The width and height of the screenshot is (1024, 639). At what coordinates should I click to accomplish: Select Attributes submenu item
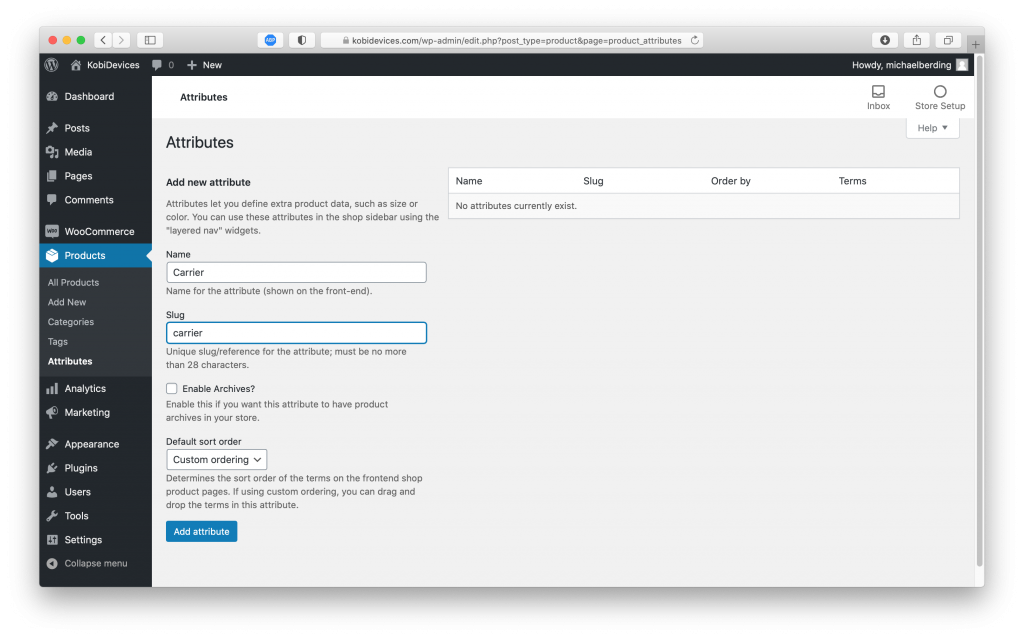(x=70, y=361)
